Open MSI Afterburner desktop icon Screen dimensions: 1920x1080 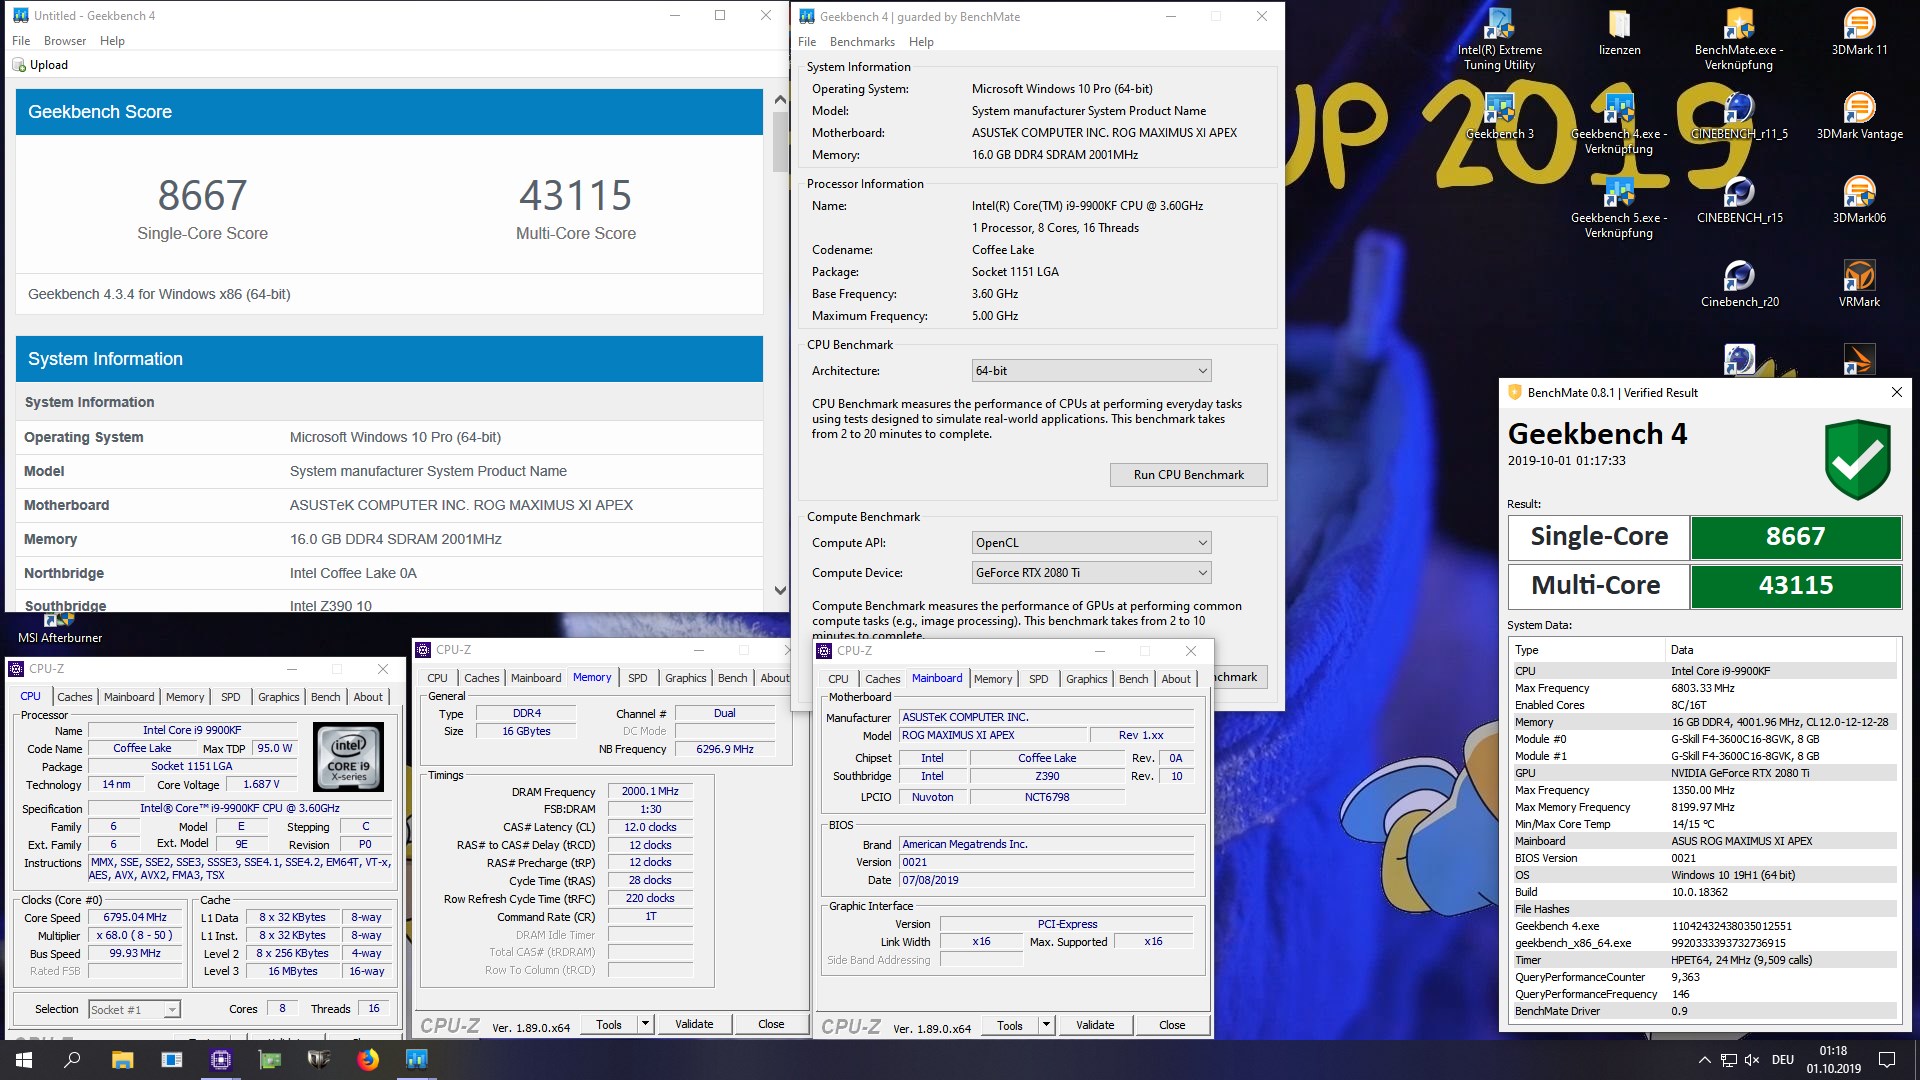60,628
